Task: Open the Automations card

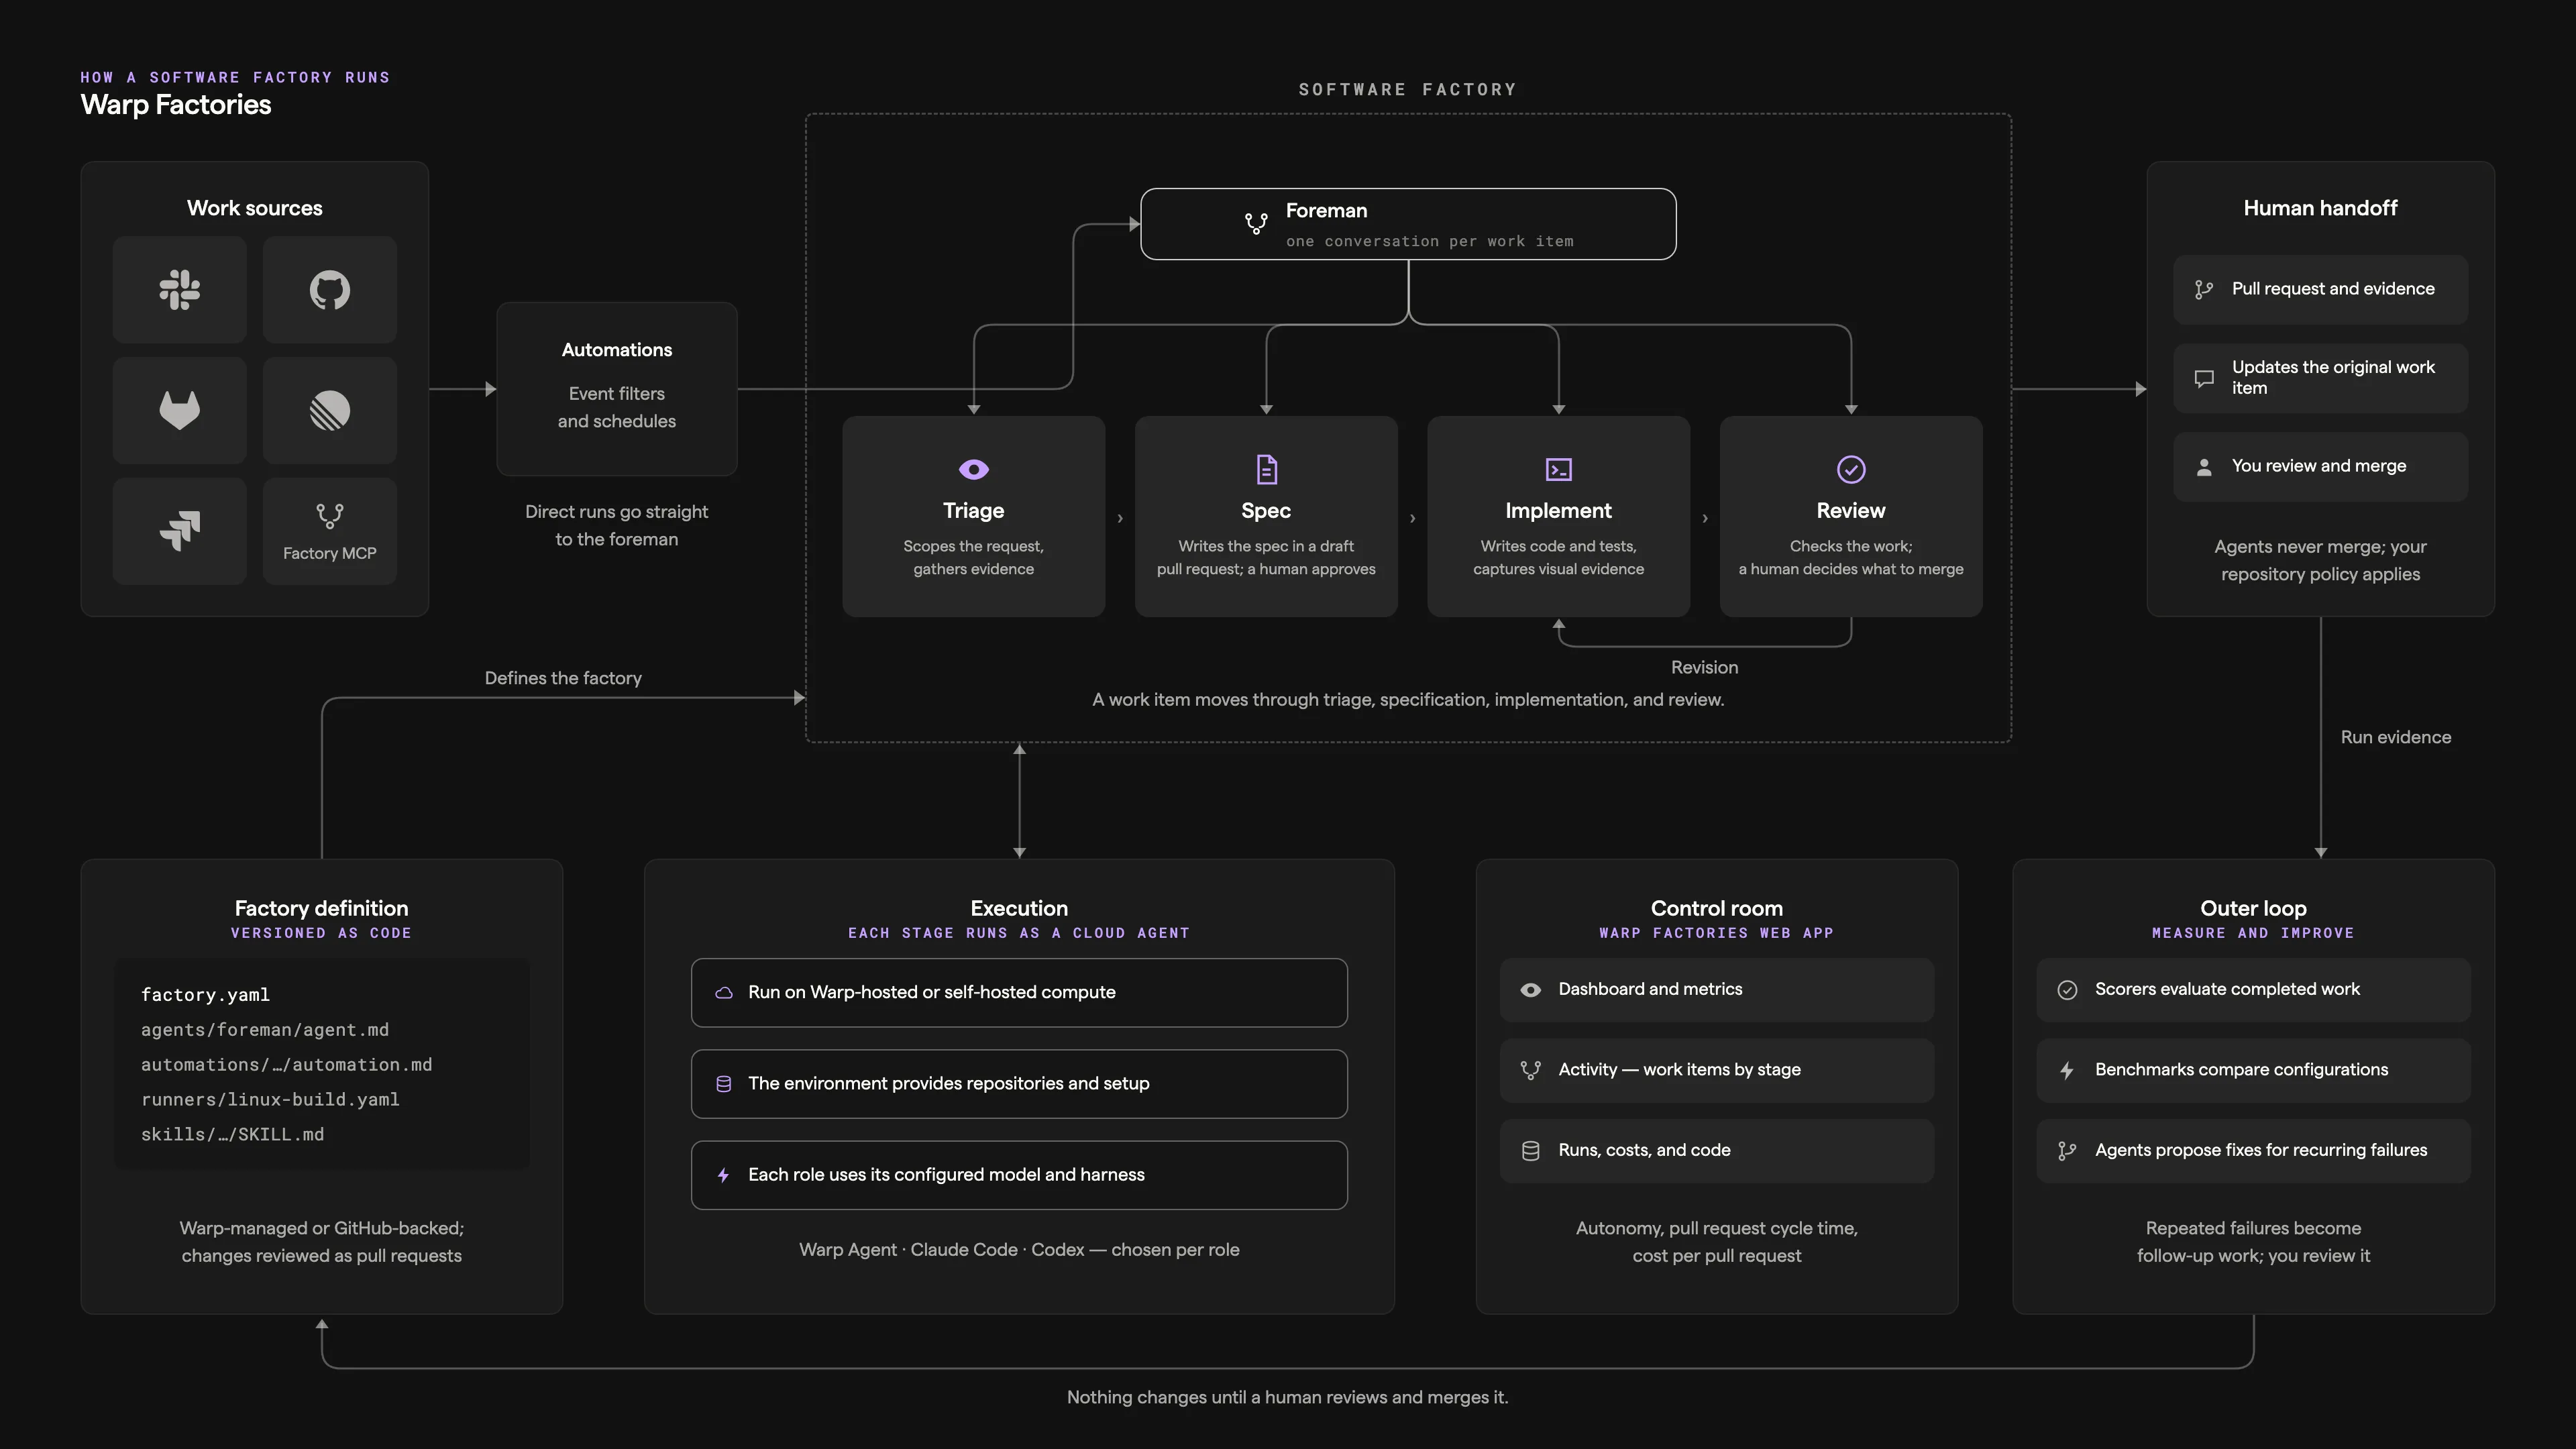Action: 617,389
